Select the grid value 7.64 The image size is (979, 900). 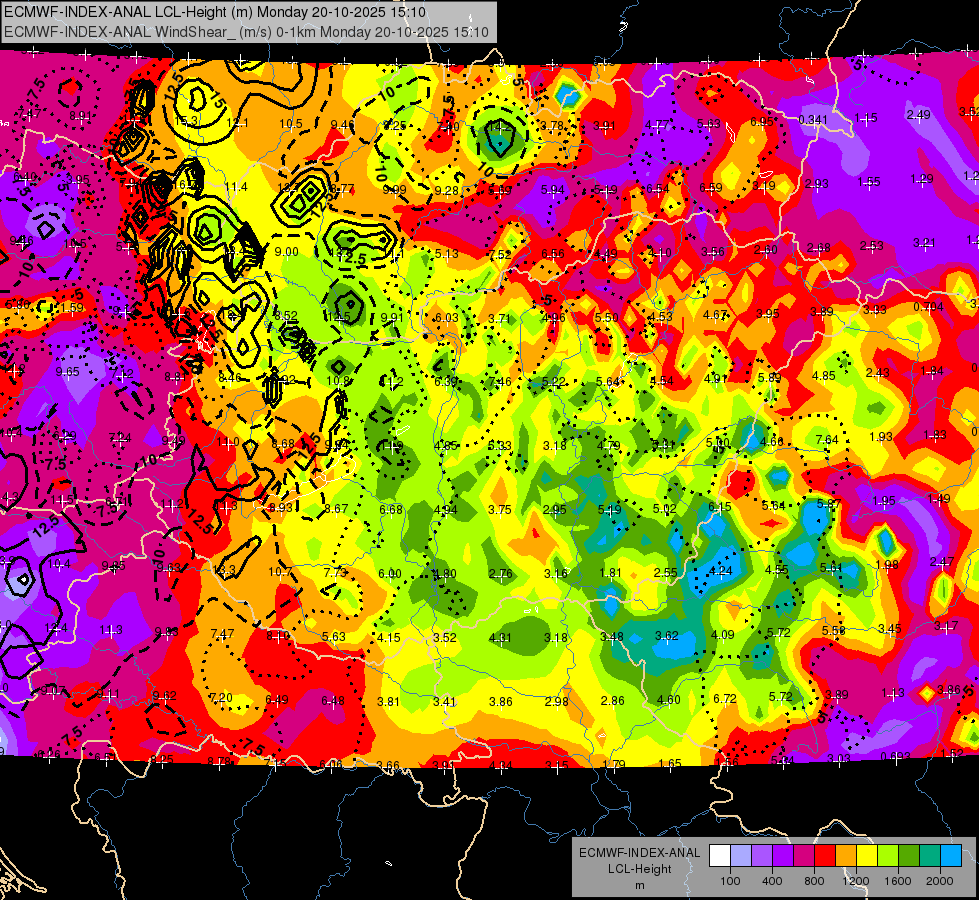tap(827, 440)
